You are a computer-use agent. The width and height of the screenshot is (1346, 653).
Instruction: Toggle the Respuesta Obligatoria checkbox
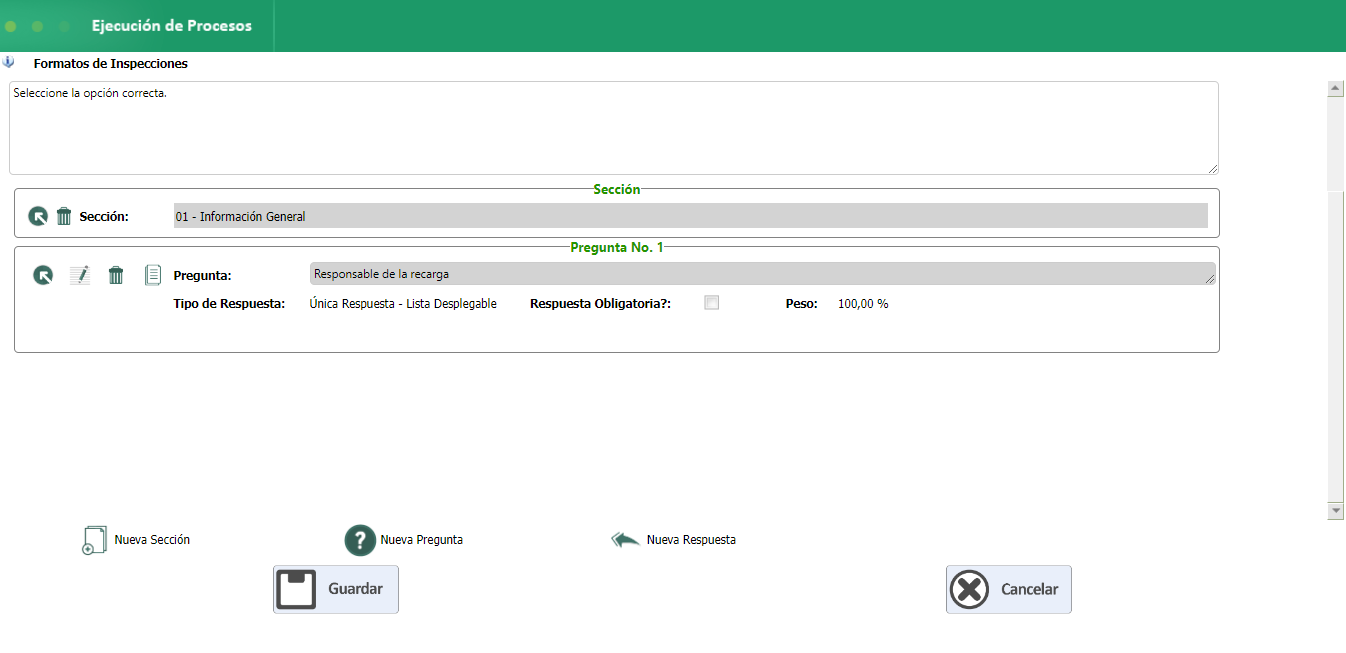pos(712,303)
